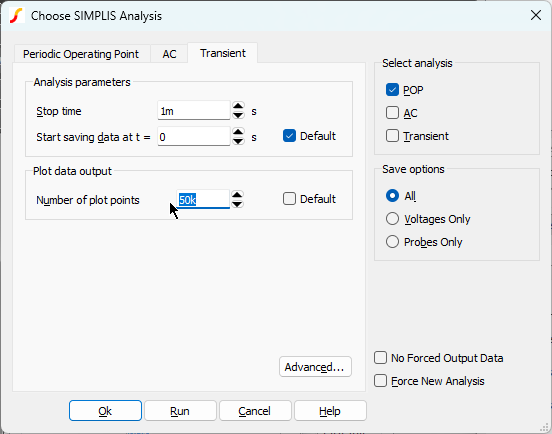This screenshot has width=552, height=434.
Task: Uncheck the POP analysis checkbox
Action: 392,90
